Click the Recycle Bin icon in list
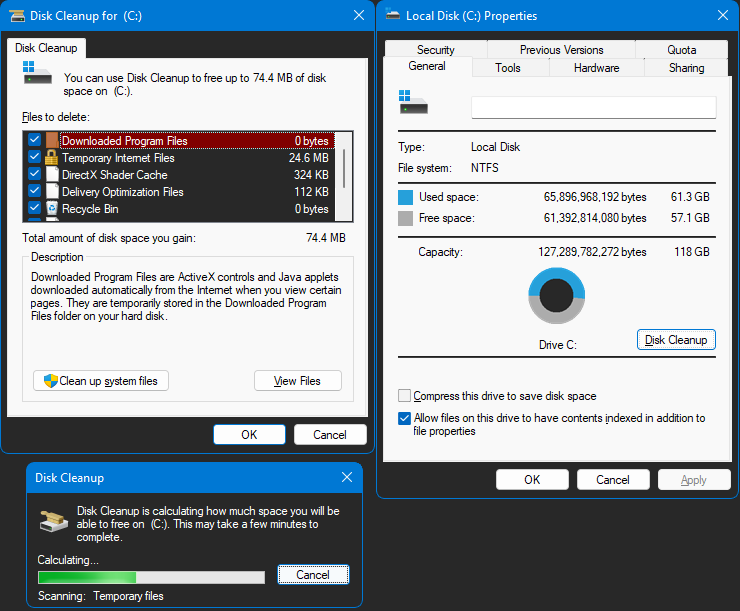The image size is (740, 611). point(52,209)
